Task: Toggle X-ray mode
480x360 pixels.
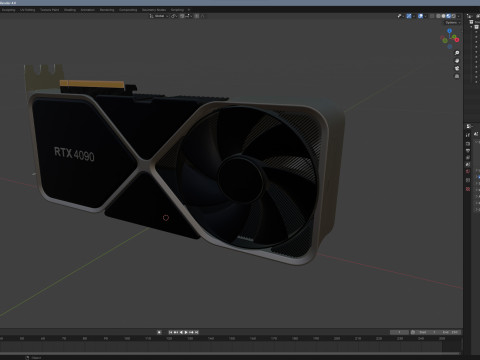Action: click(x=432, y=16)
